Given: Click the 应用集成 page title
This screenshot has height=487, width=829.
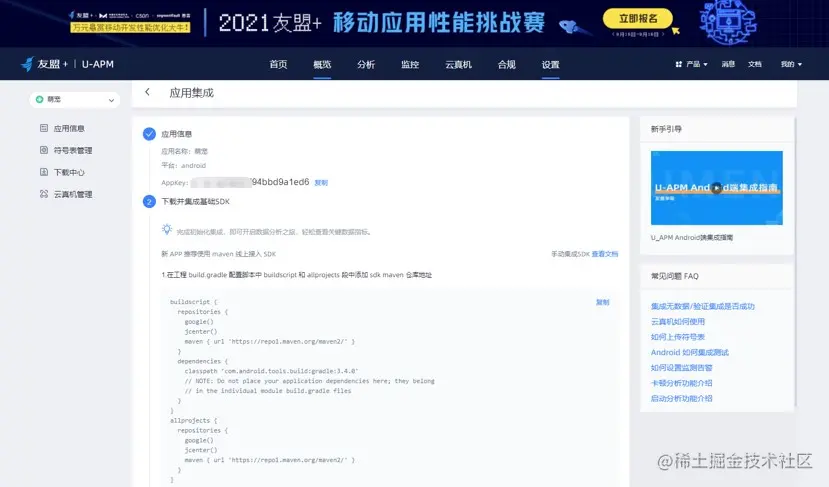Looking at the screenshot, I should point(191,93).
